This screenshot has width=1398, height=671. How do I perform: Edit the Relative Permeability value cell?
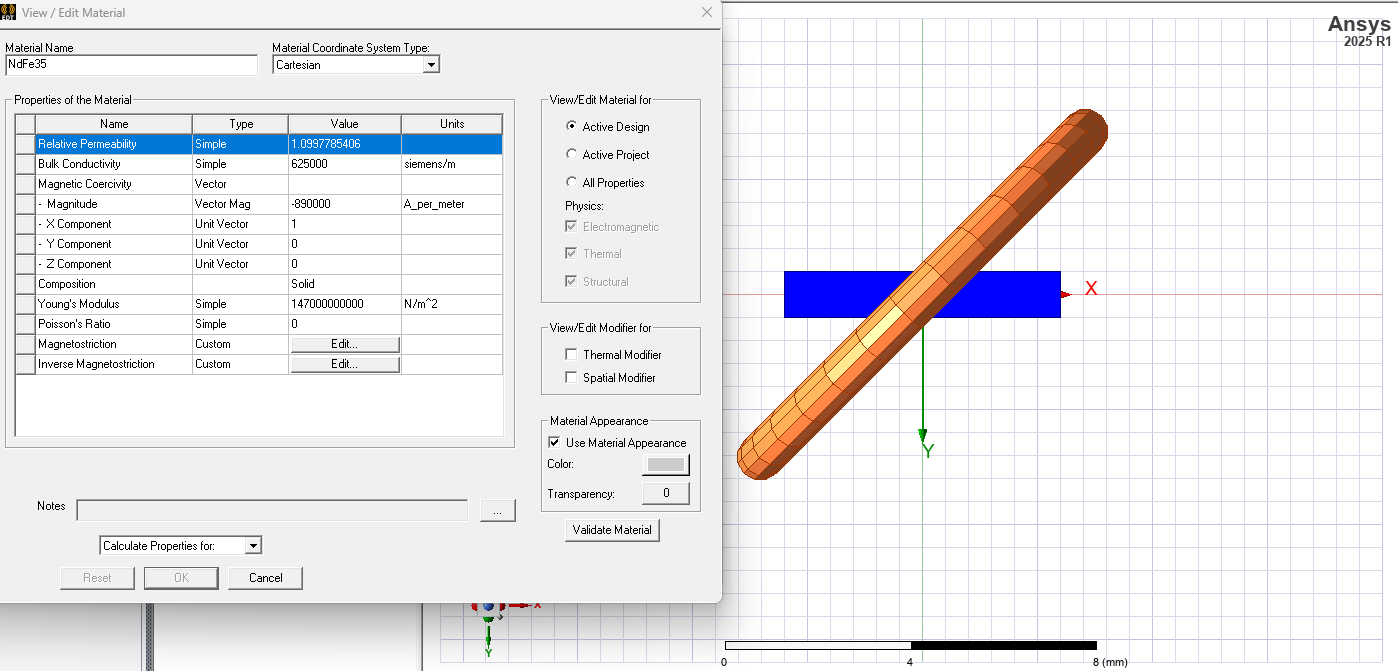(x=344, y=143)
